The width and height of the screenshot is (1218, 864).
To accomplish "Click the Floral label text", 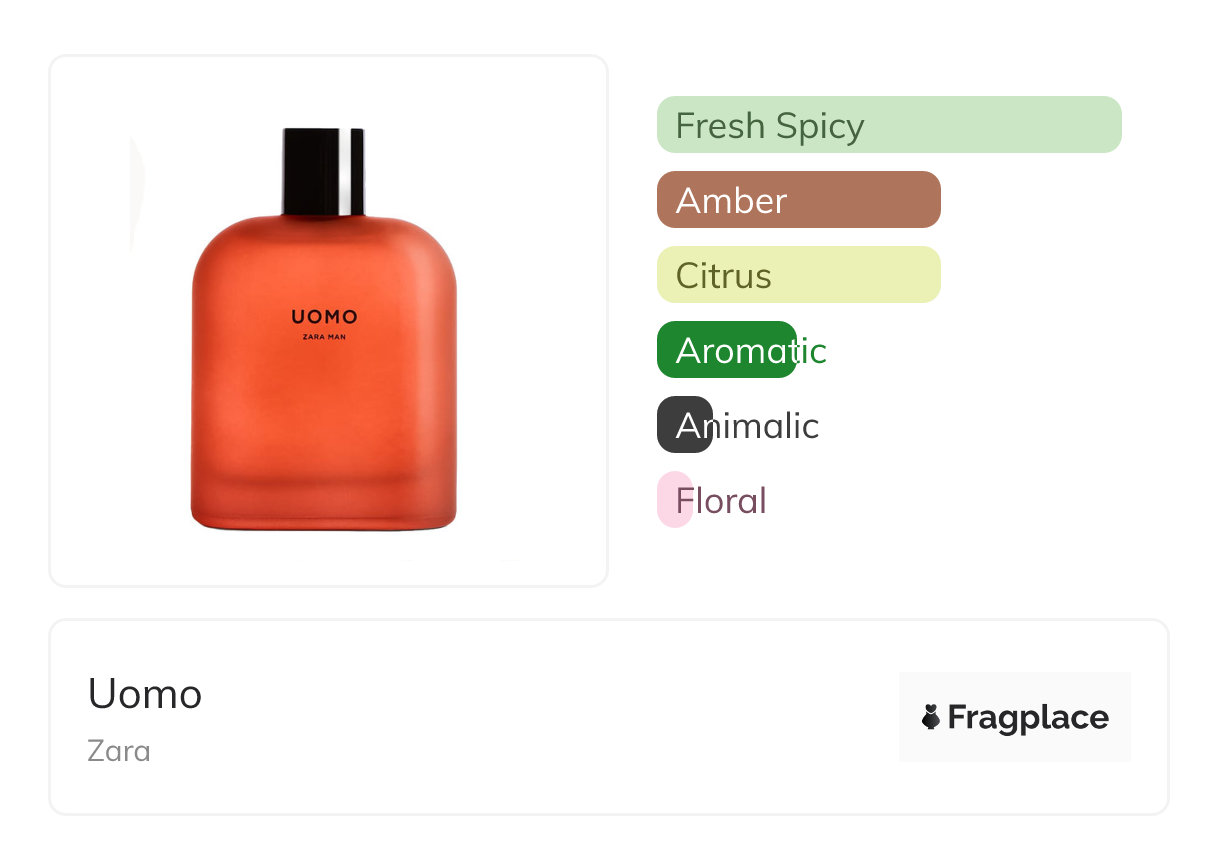I will [721, 501].
